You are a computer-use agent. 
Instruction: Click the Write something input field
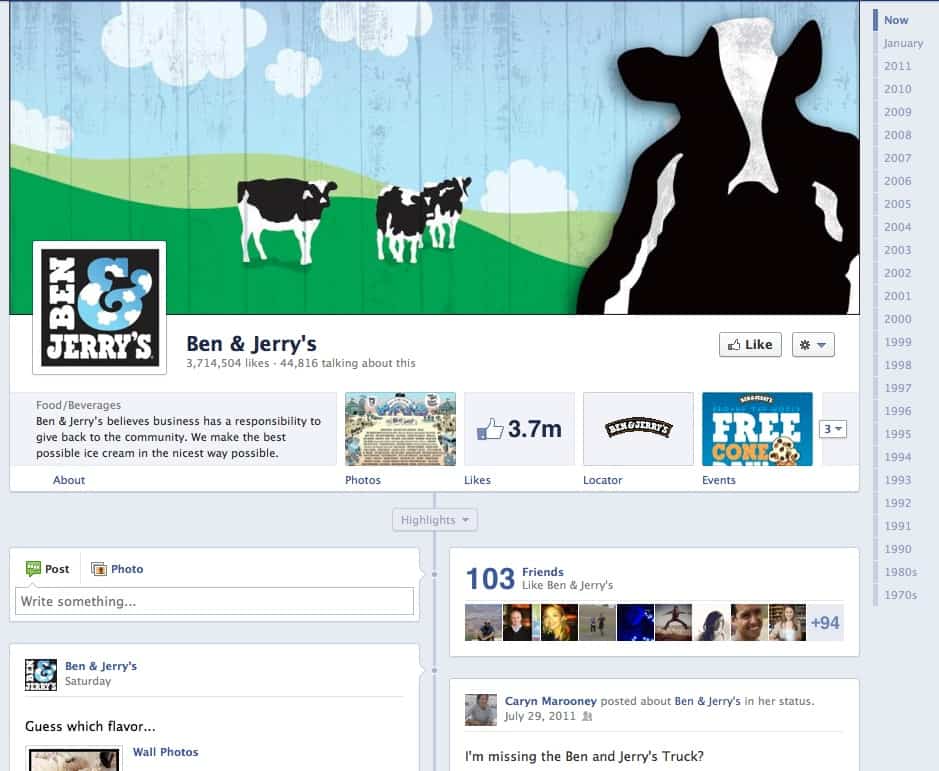click(x=214, y=601)
